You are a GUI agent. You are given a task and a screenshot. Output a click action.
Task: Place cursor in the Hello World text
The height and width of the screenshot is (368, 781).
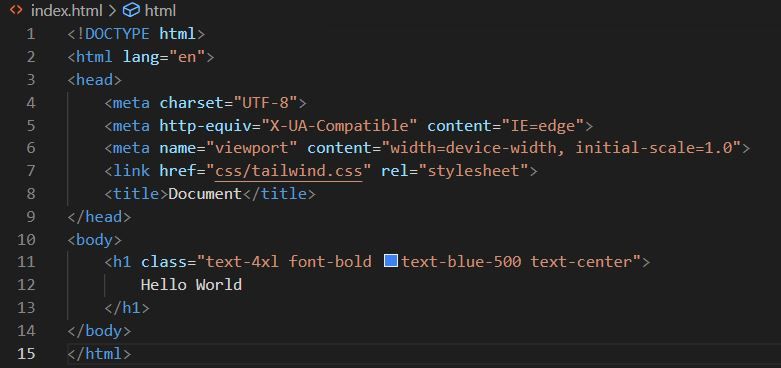[191, 284]
